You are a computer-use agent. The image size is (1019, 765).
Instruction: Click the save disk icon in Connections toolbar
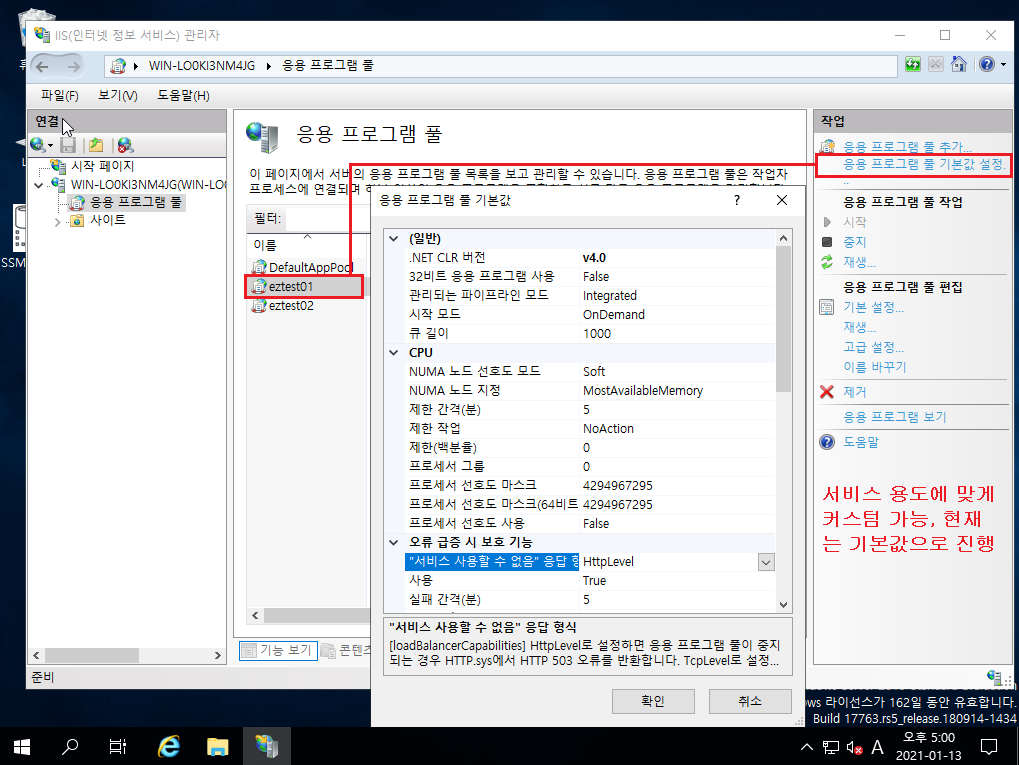click(68, 145)
